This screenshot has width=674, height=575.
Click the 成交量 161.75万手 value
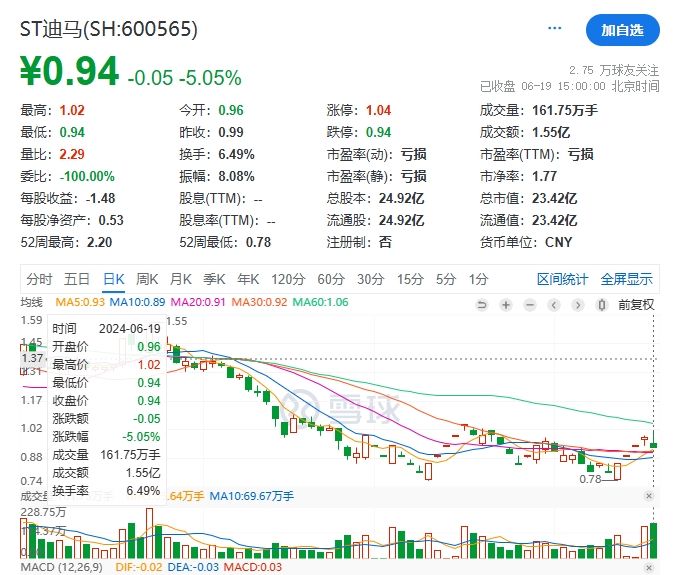coord(565,110)
